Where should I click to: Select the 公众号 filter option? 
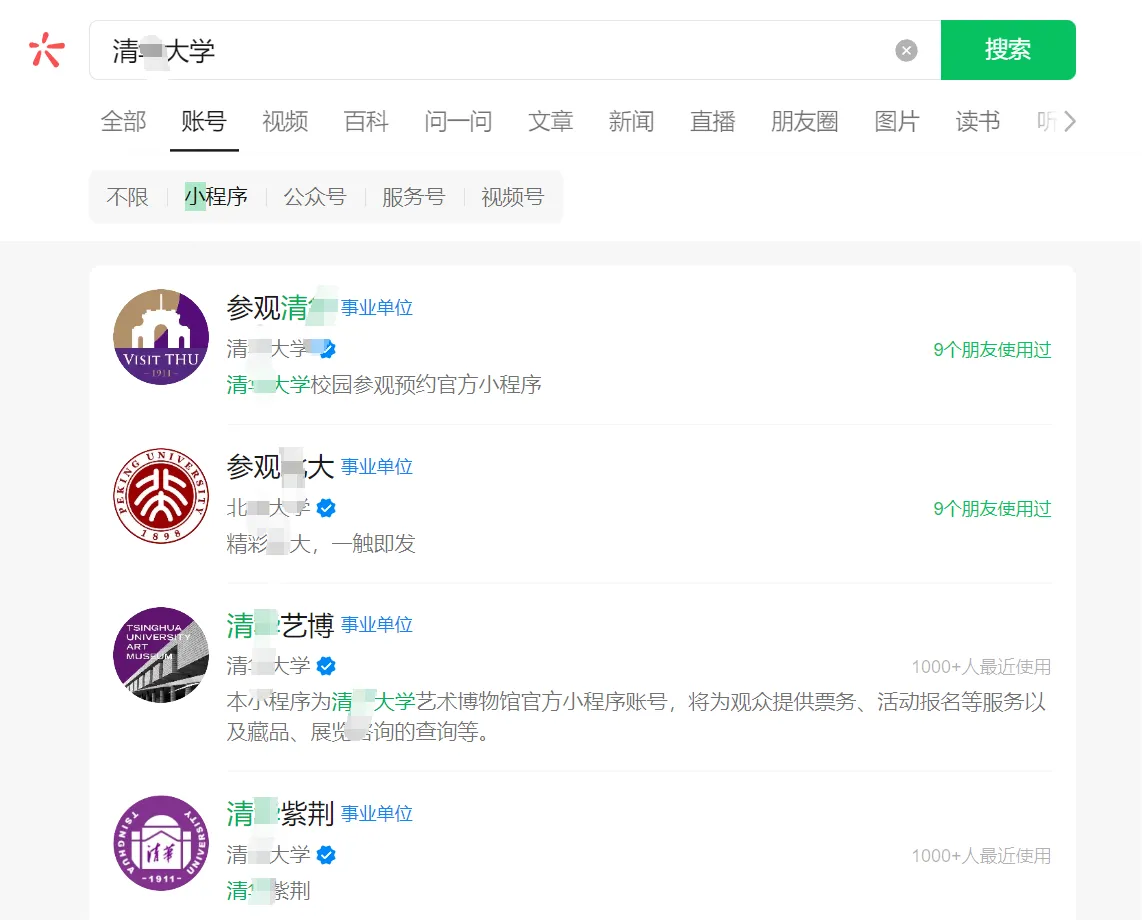(315, 197)
